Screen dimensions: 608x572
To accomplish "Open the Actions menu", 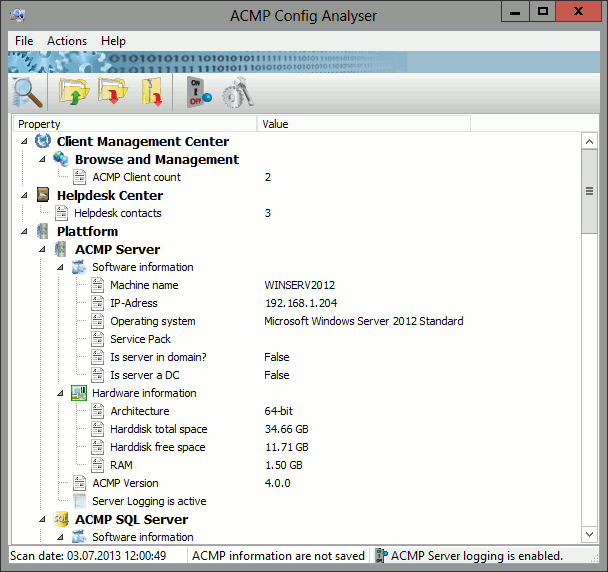I will click(x=67, y=41).
